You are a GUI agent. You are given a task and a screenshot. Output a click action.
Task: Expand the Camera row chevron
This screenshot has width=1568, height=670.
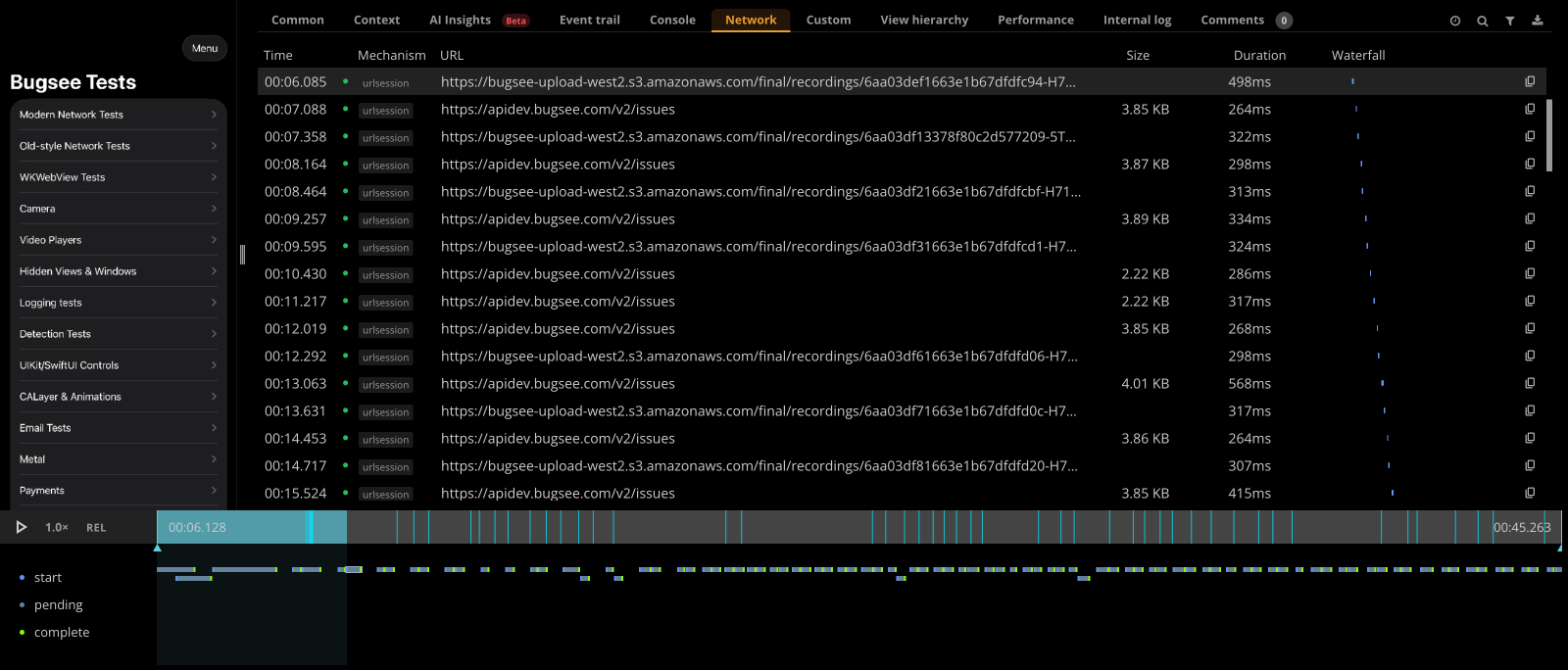(214, 209)
